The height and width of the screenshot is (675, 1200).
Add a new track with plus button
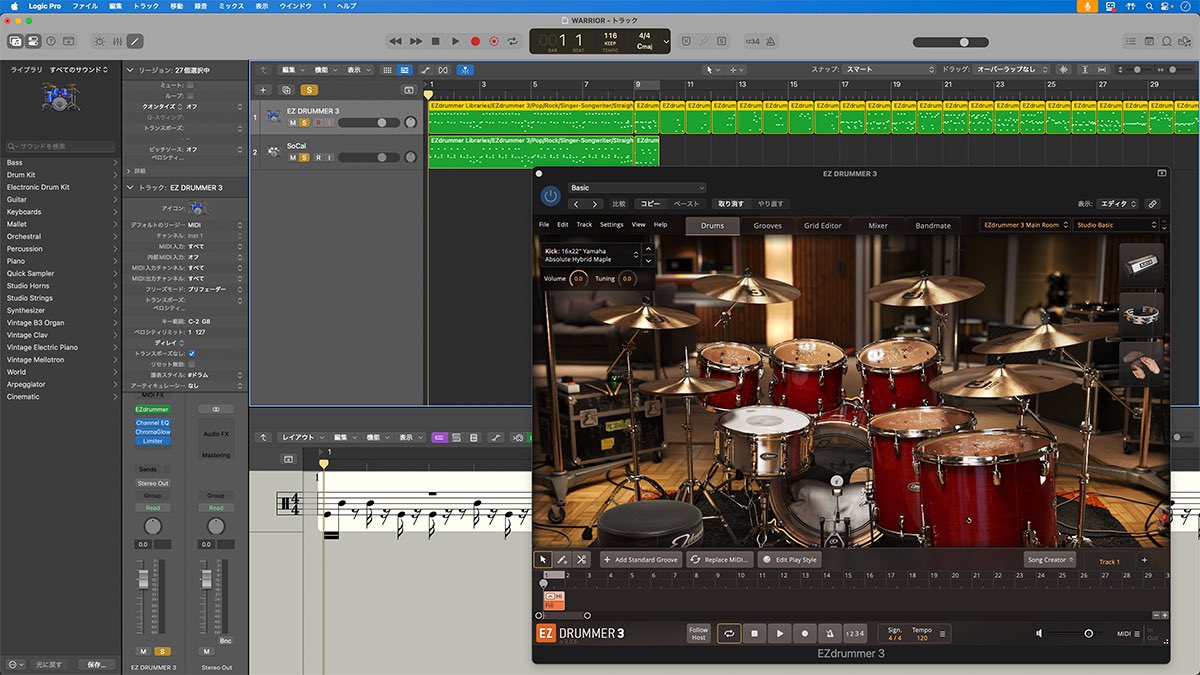click(263, 90)
